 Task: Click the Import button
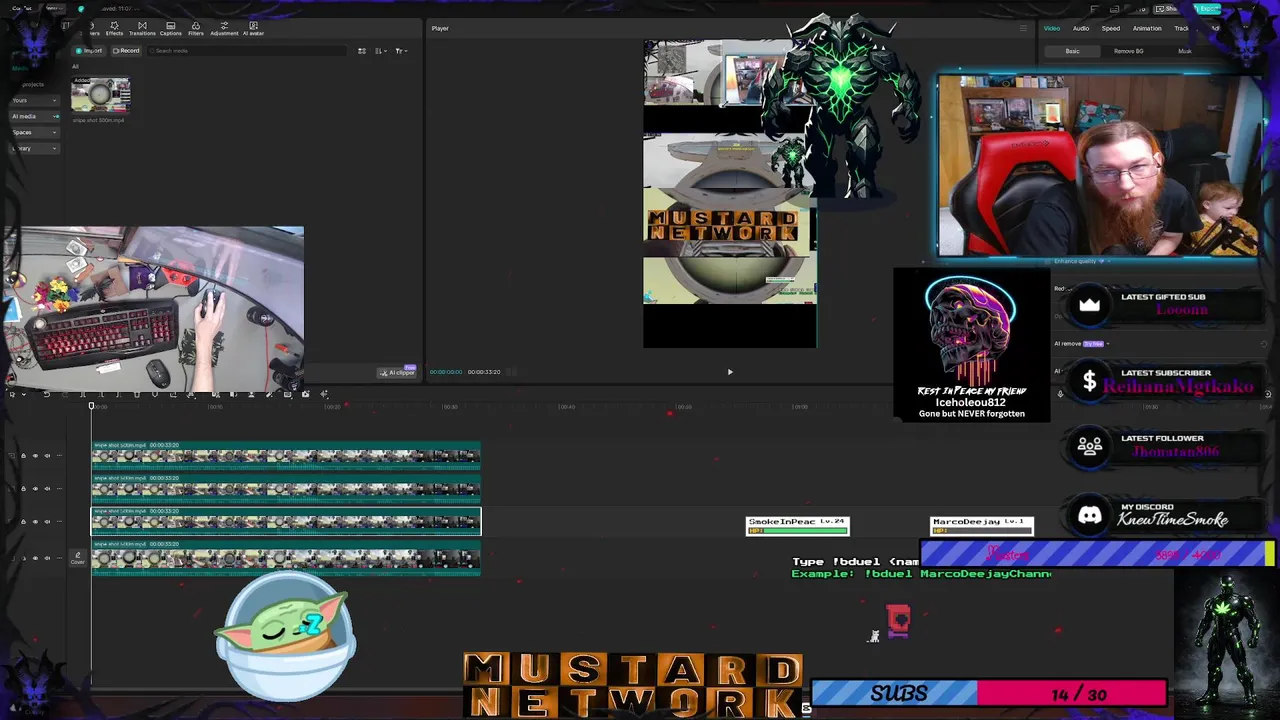(x=89, y=50)
